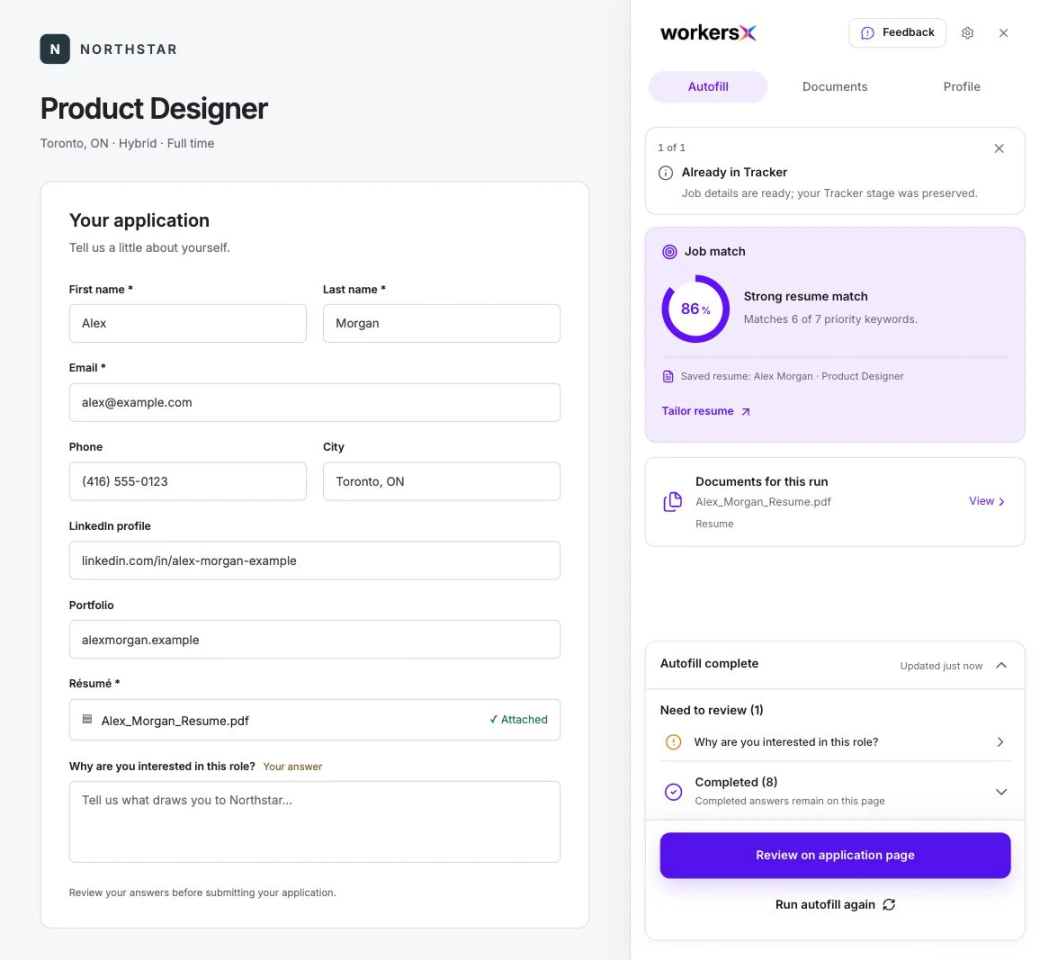Click the saved resume document icon

coord(668,377)
